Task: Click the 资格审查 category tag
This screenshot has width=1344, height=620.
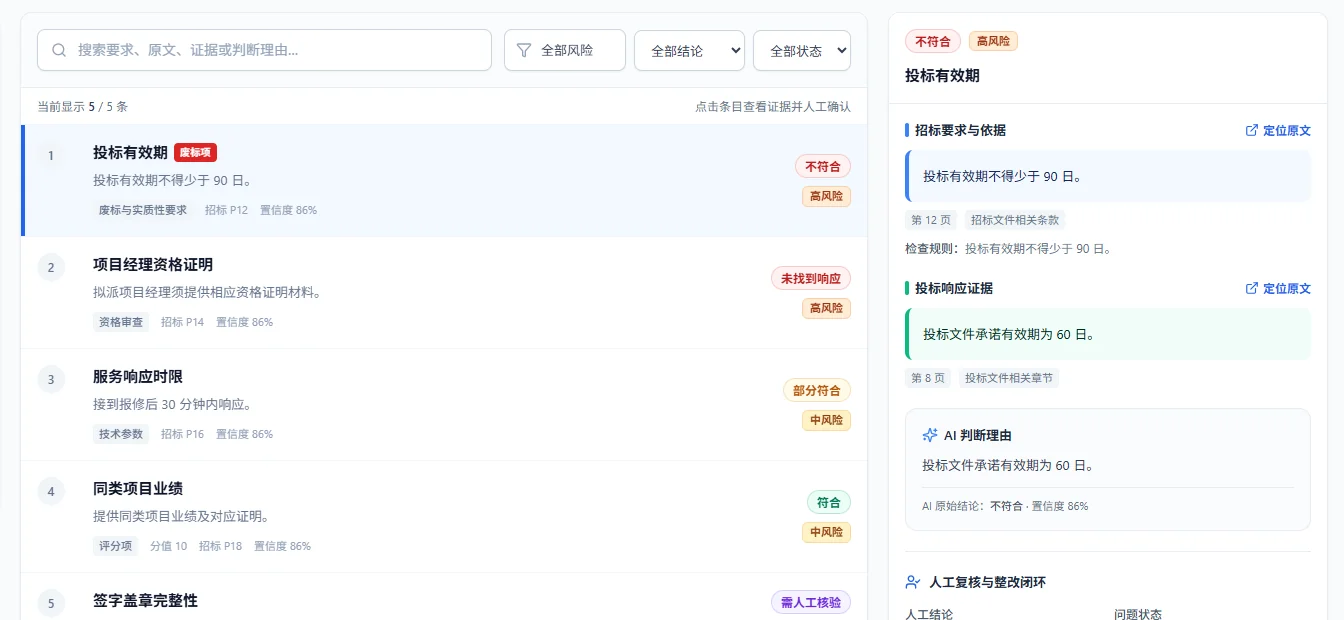Action: coord(121,322)
